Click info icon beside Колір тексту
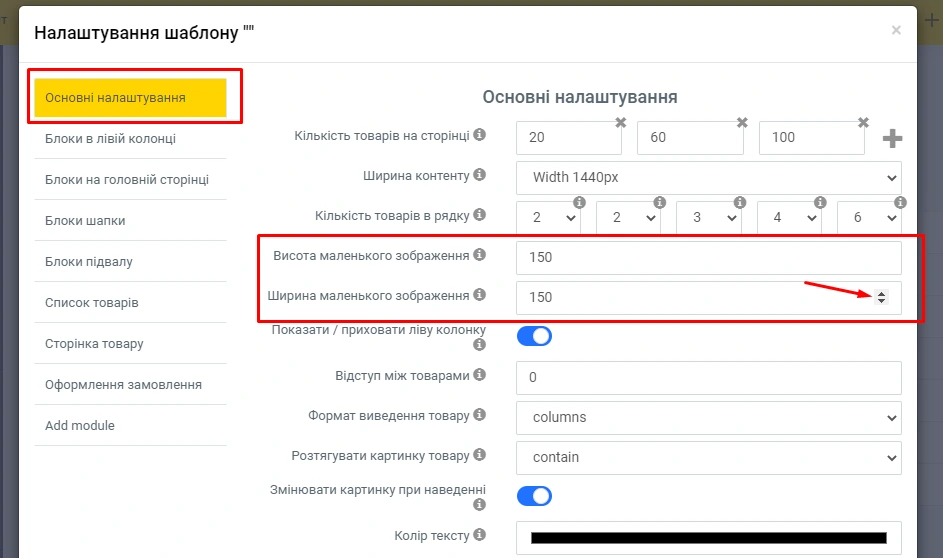The image size is (943, 558). click(x=479, y=535)
